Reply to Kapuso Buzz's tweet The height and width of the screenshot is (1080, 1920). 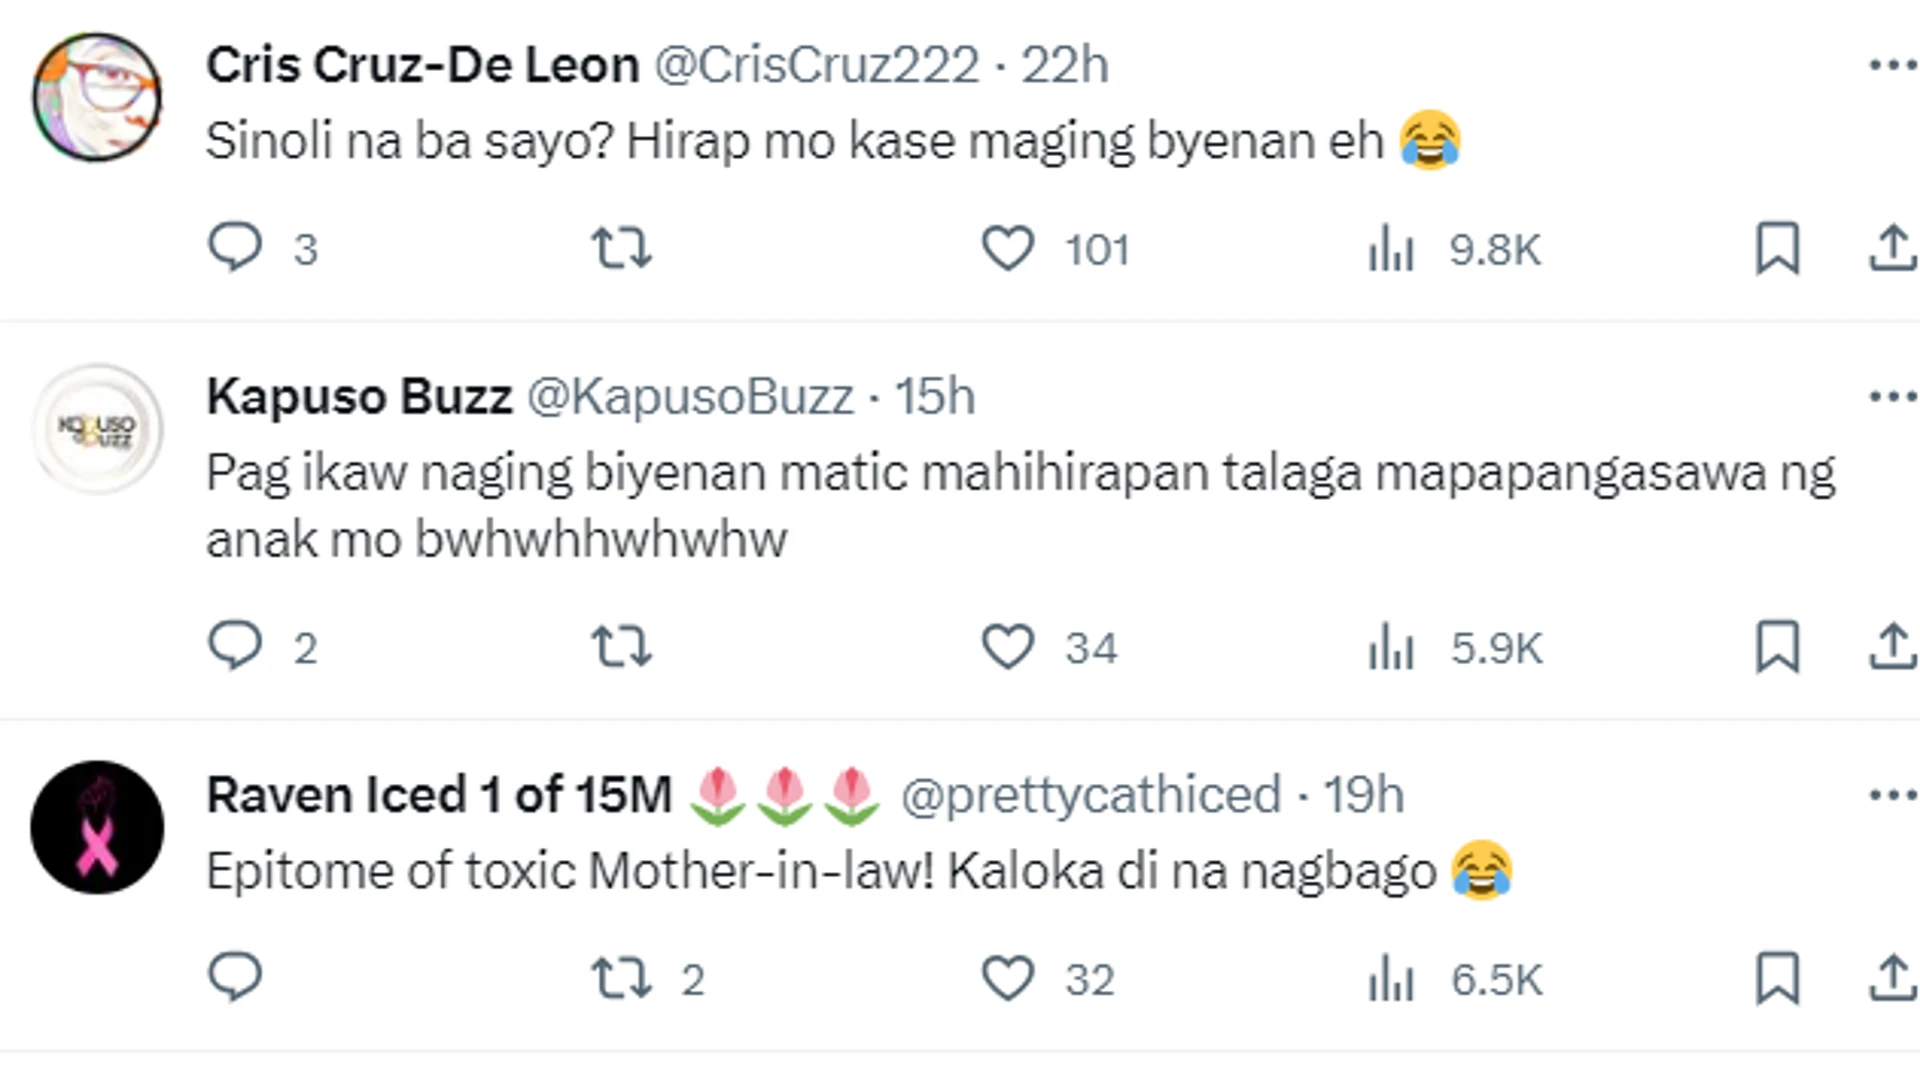coord(235,646)
